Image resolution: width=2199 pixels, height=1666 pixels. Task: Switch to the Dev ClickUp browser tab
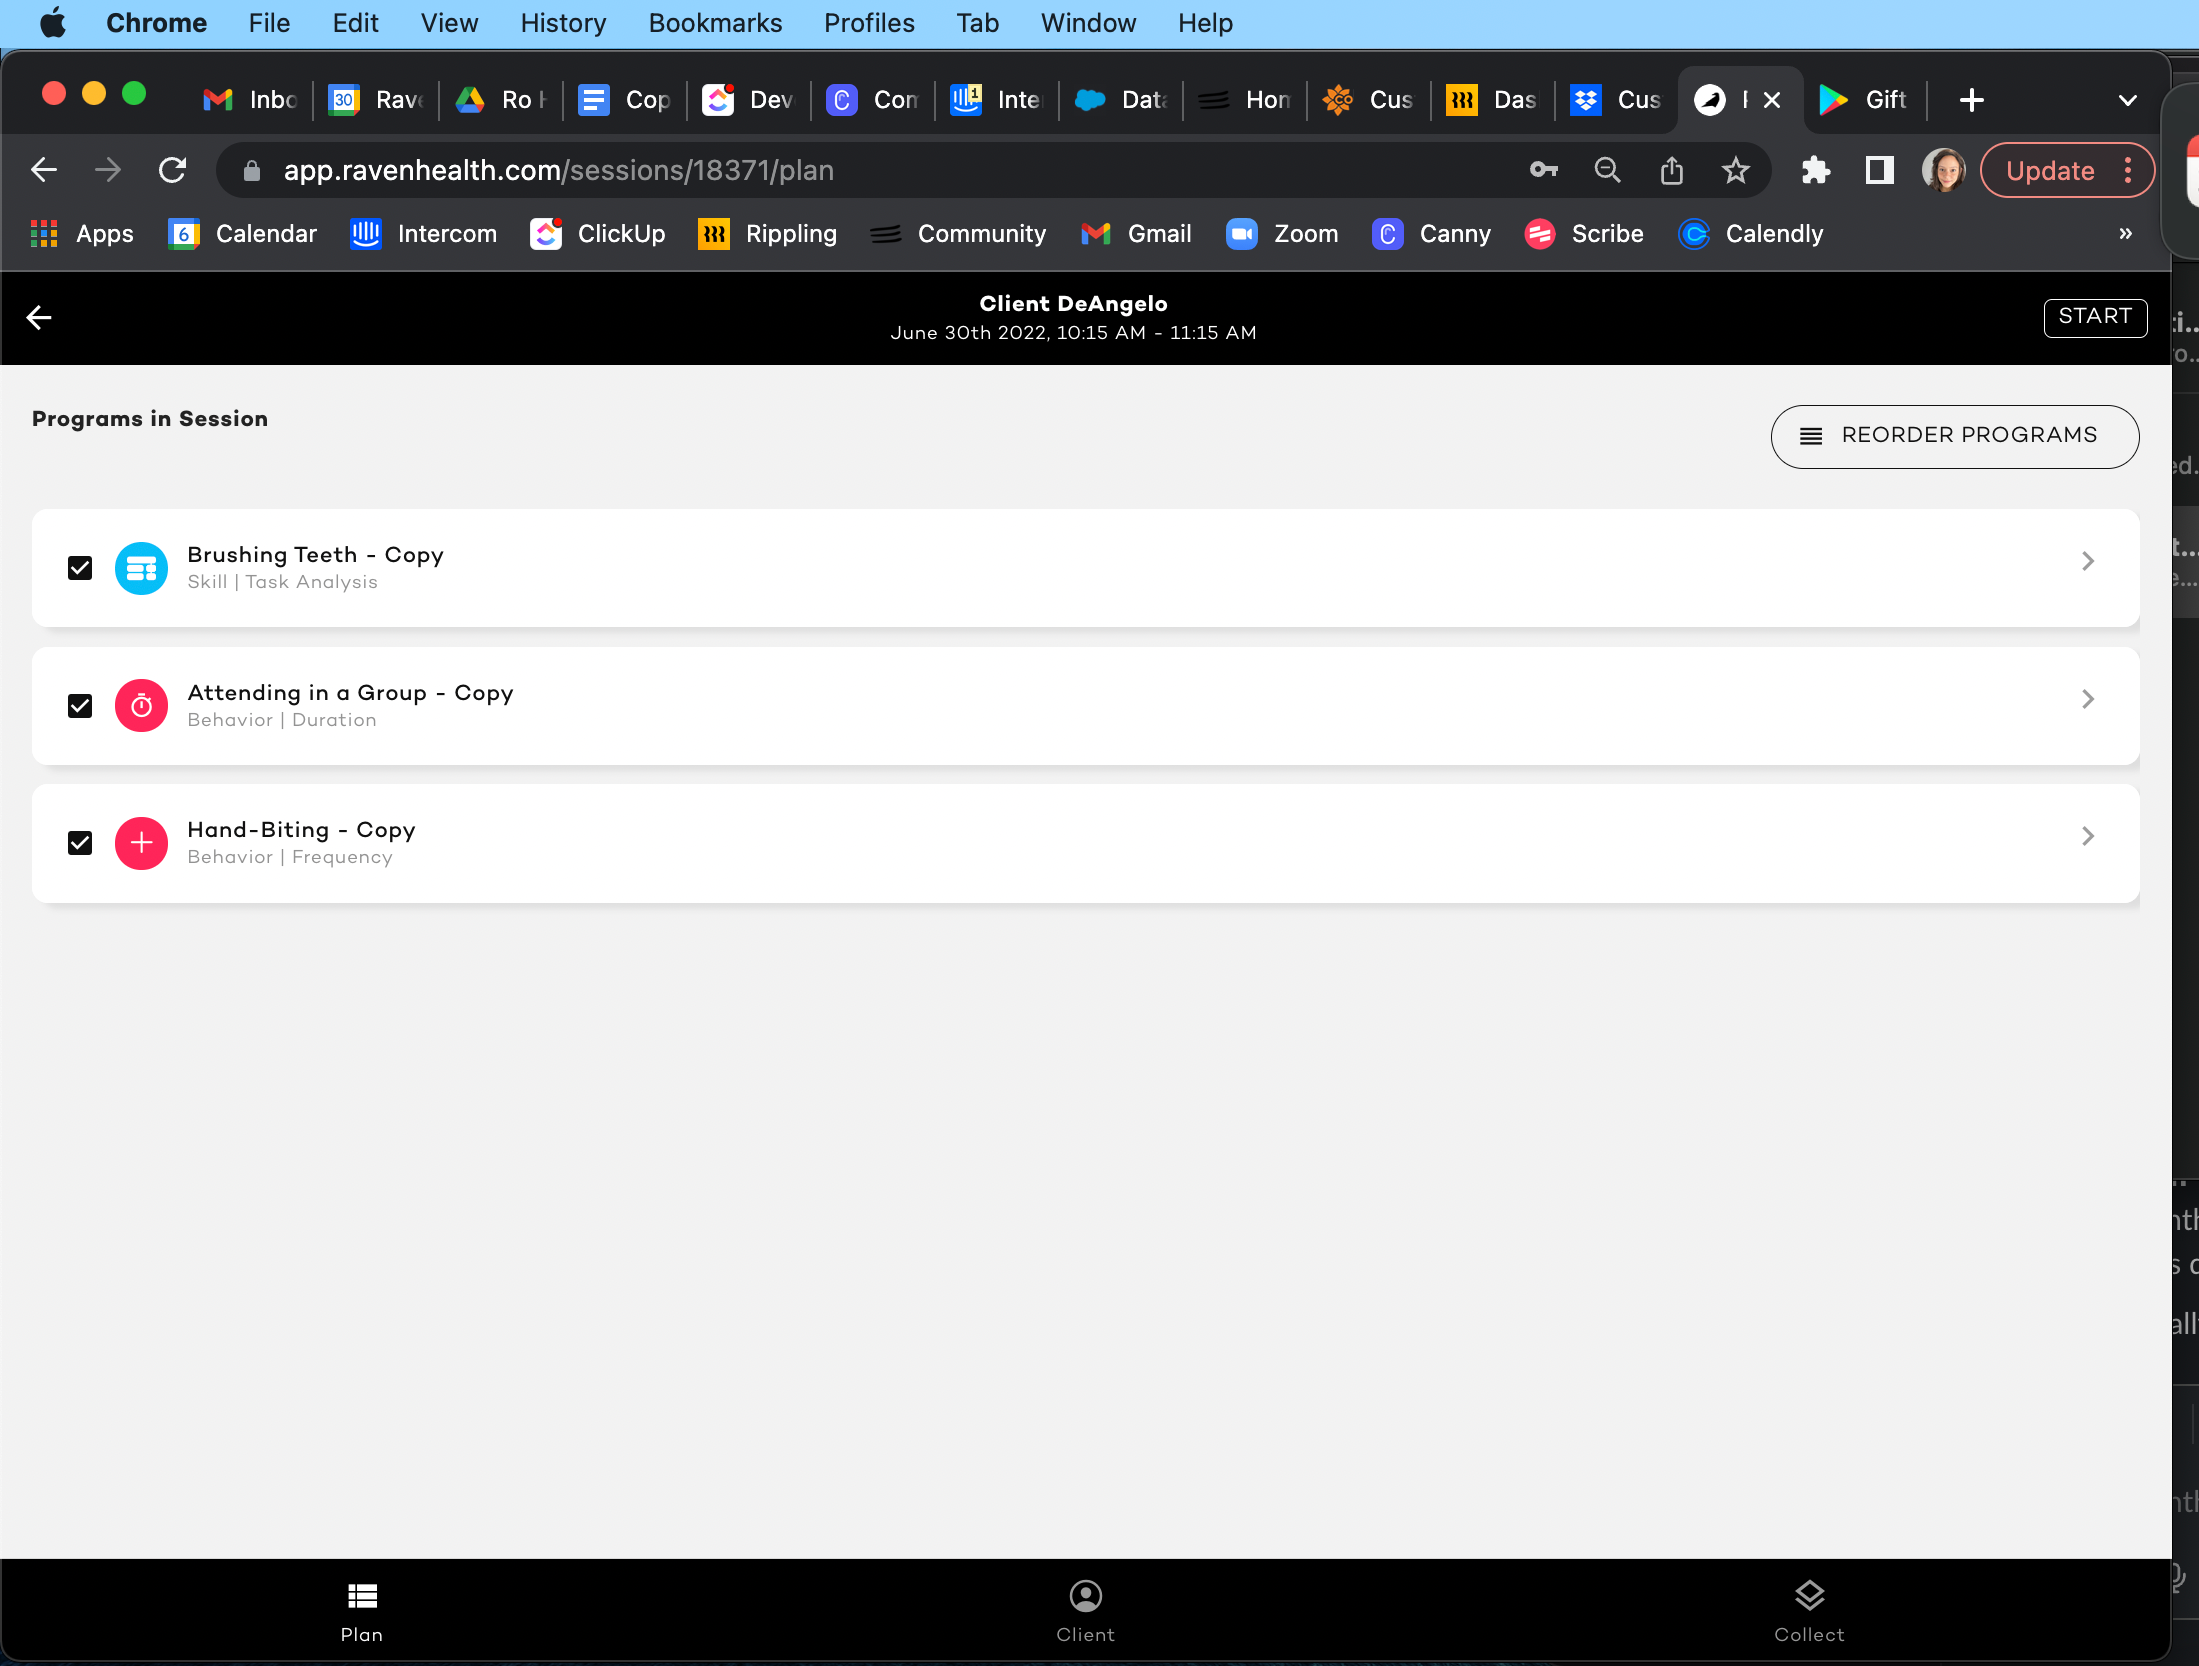pyautogui.click(x=748, y=100)
